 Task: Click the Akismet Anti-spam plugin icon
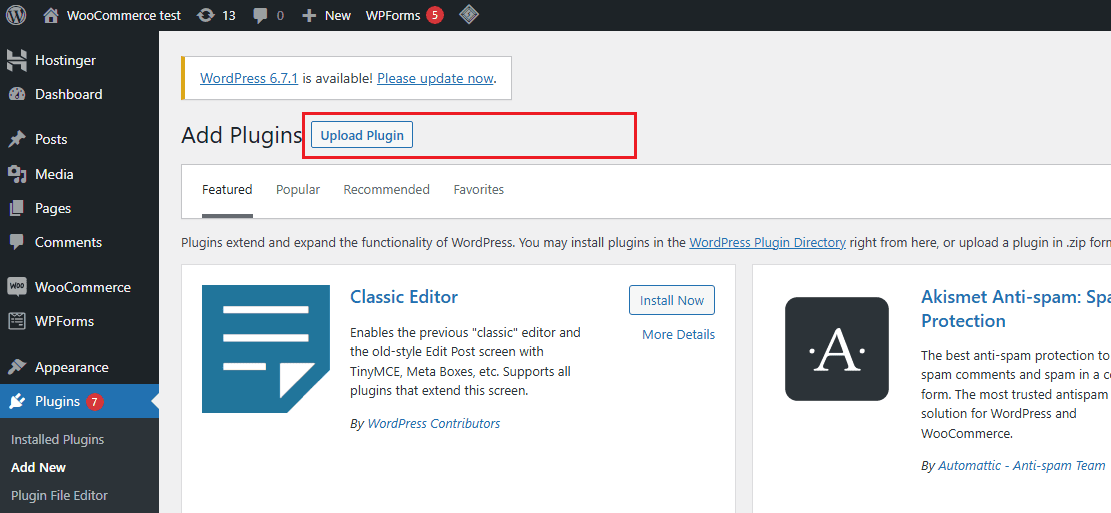[836, 349]
